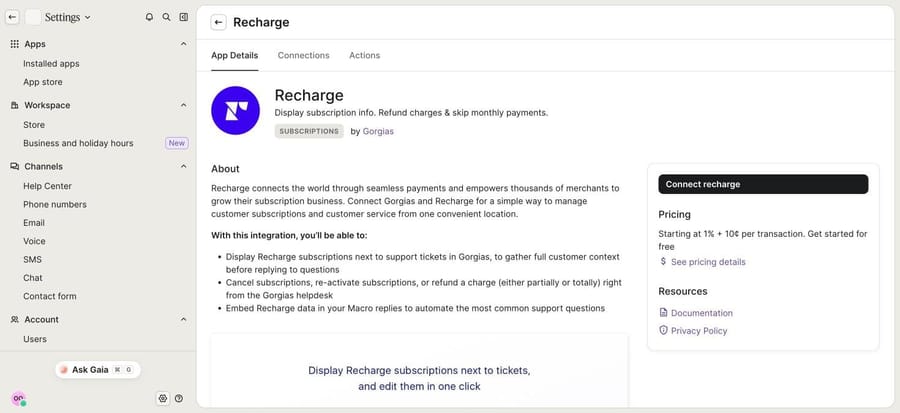Click the Connect recharge button
This screenshot has width=900, height=413.
(x=763, y=184)
